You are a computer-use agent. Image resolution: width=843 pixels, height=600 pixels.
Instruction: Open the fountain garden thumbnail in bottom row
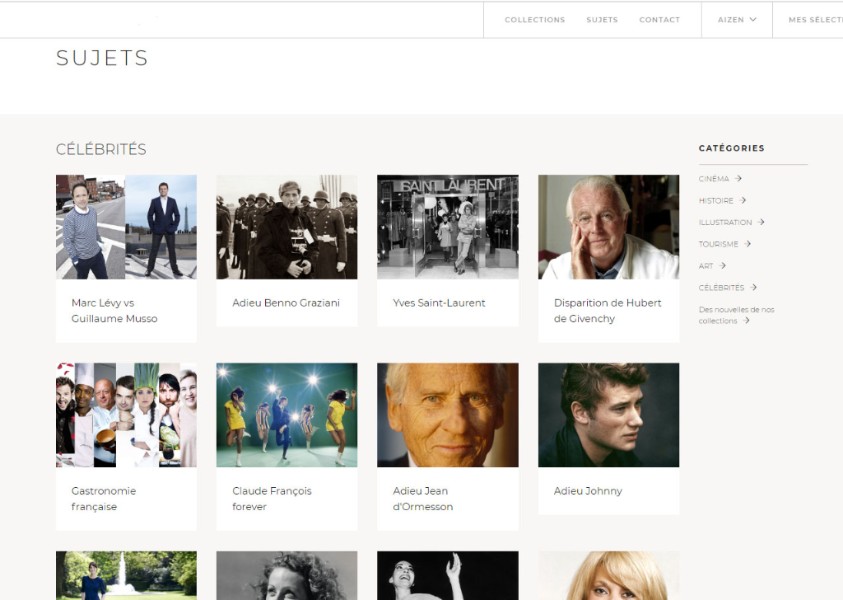126,575
